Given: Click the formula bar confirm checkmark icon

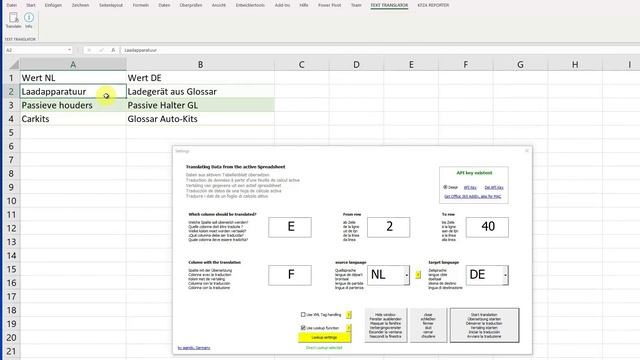Looking at the screenshot, I should 101,50.
